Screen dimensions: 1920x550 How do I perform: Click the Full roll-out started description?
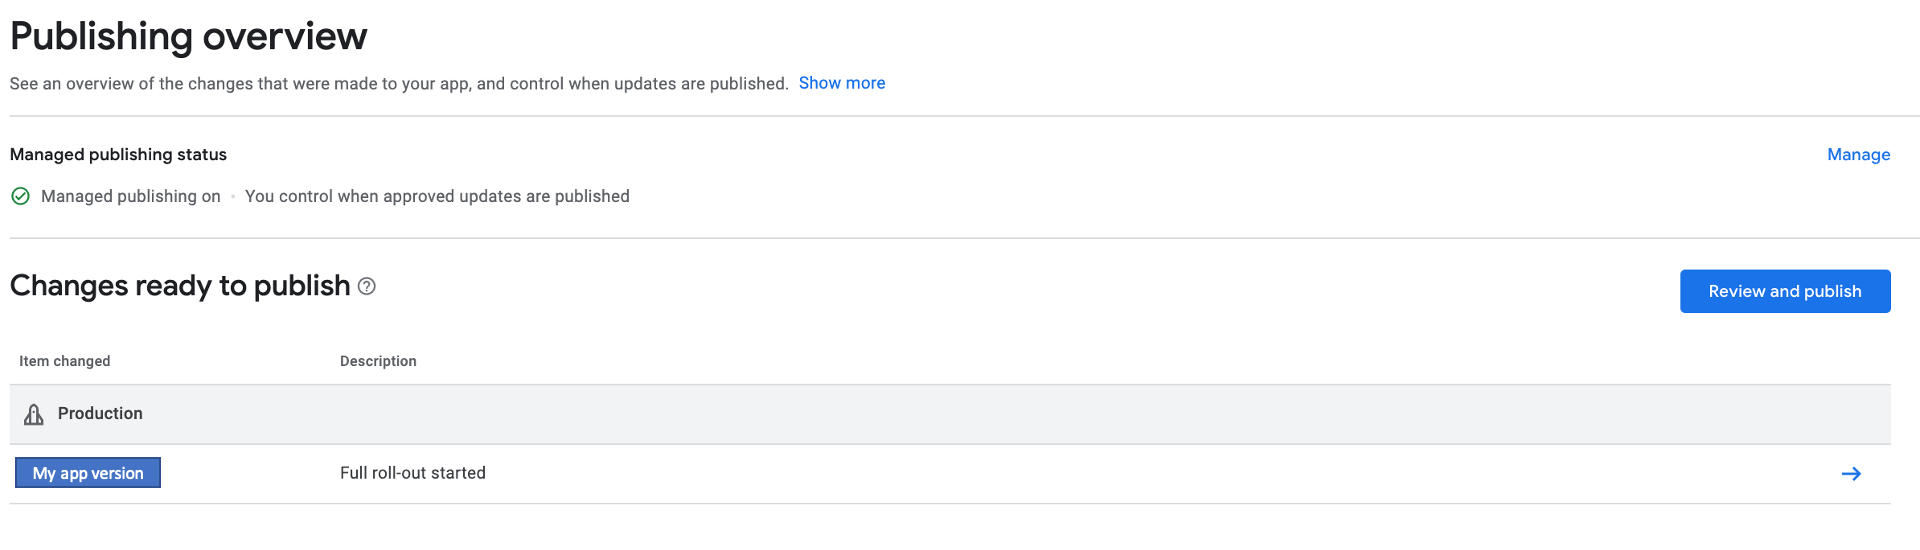click(413, 473)
